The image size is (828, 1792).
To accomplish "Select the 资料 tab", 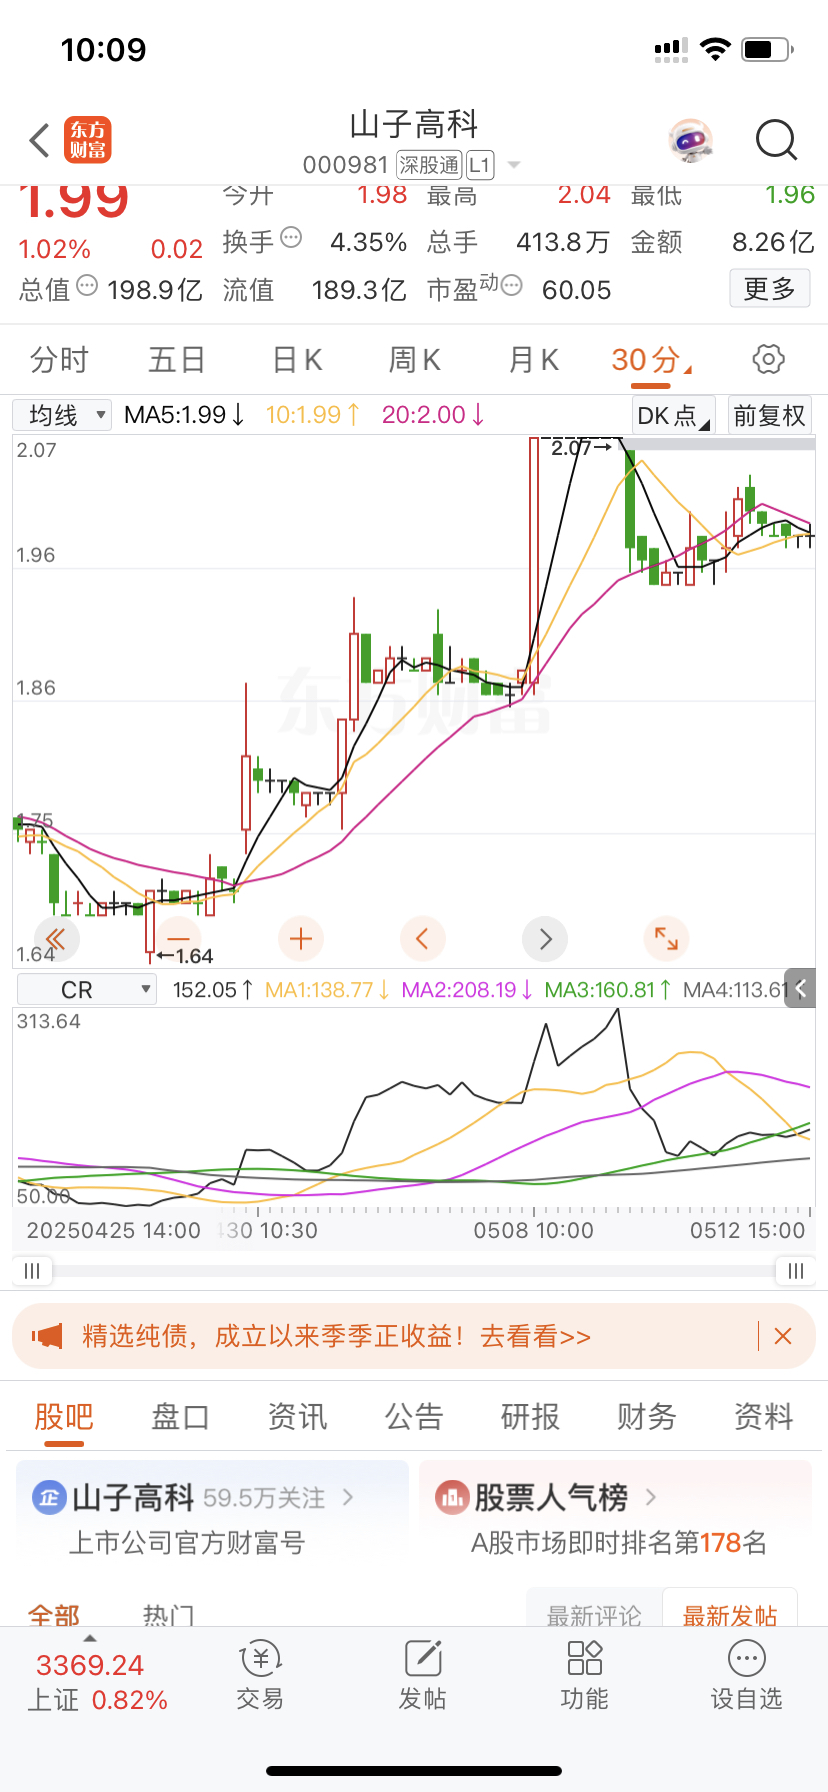I will [764, 1417].
